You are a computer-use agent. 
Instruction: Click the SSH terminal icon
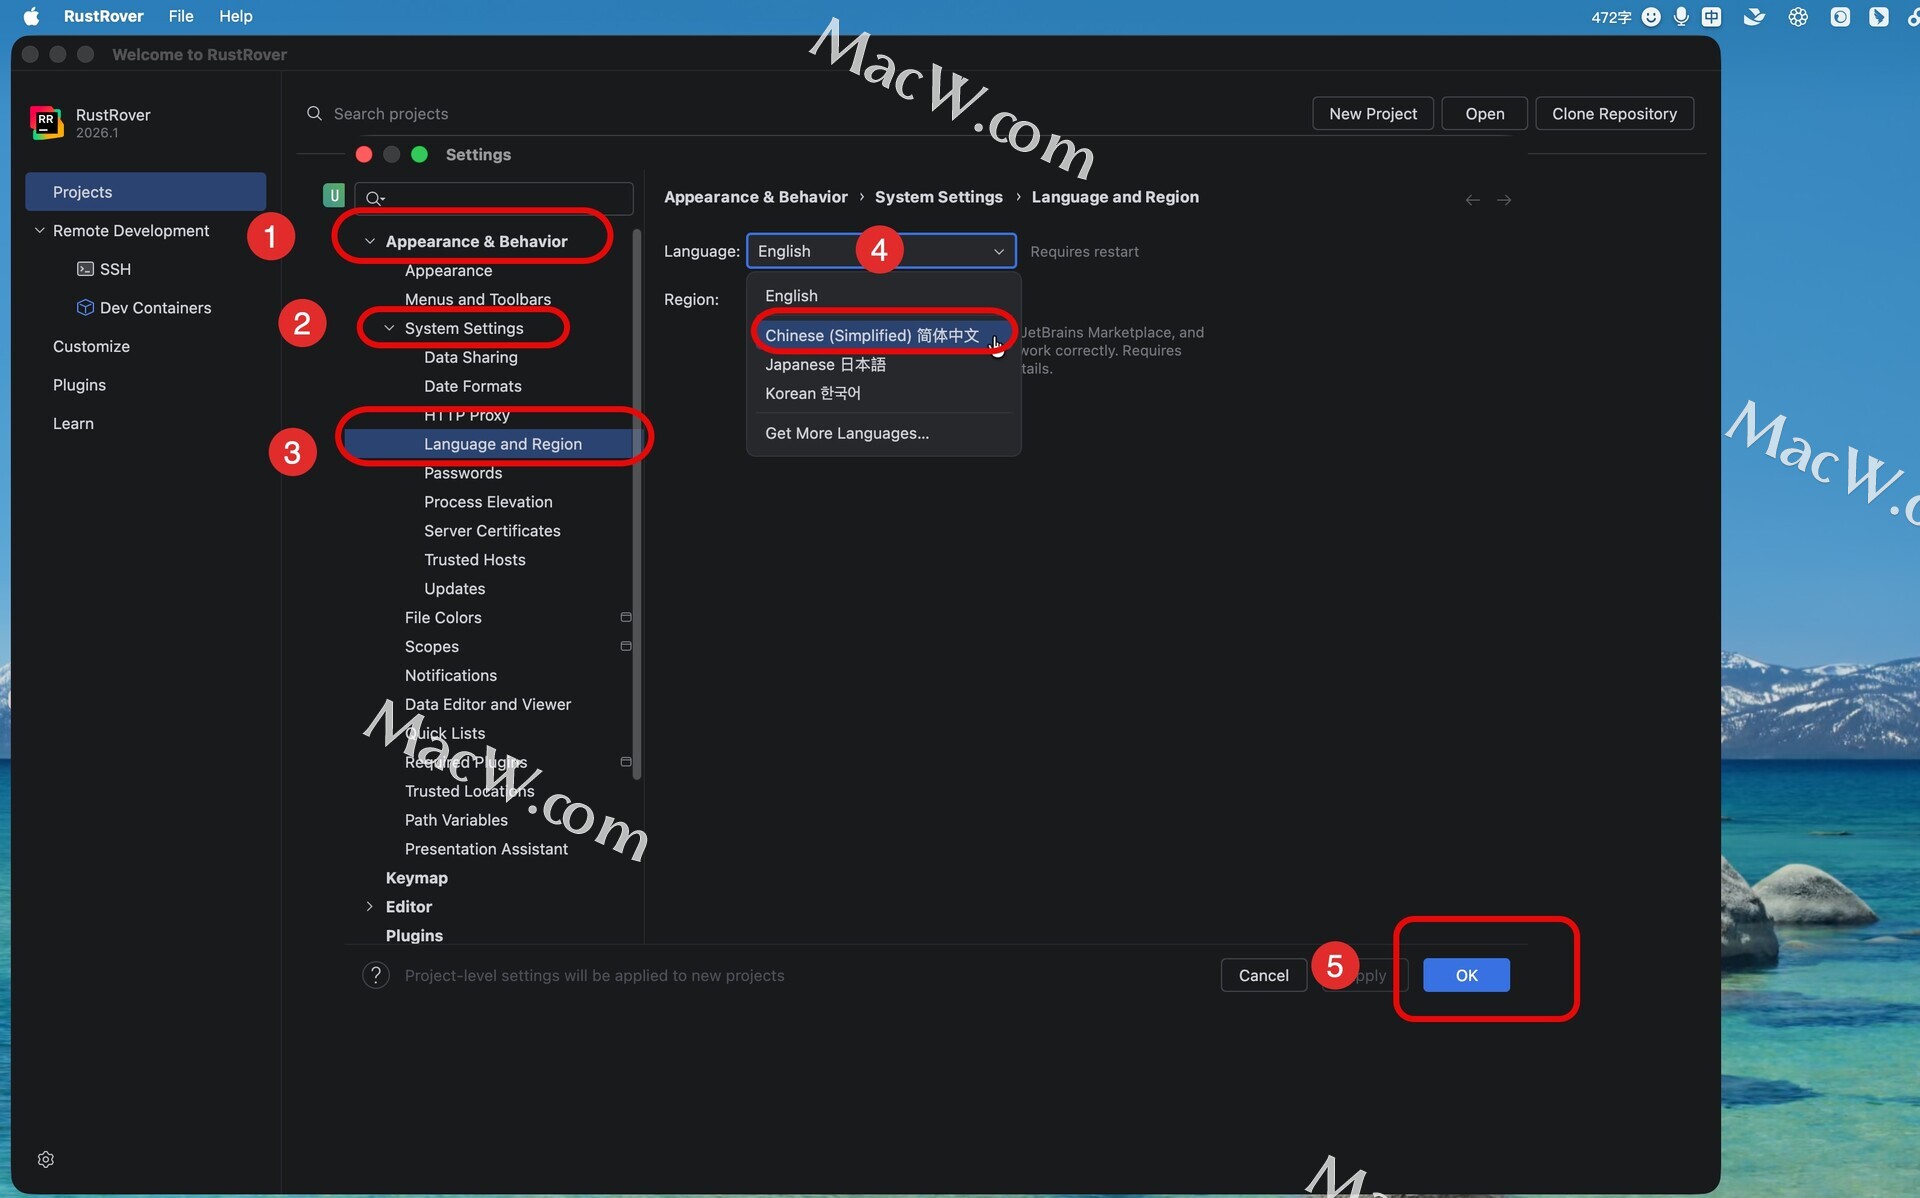[x=85, y=269]
